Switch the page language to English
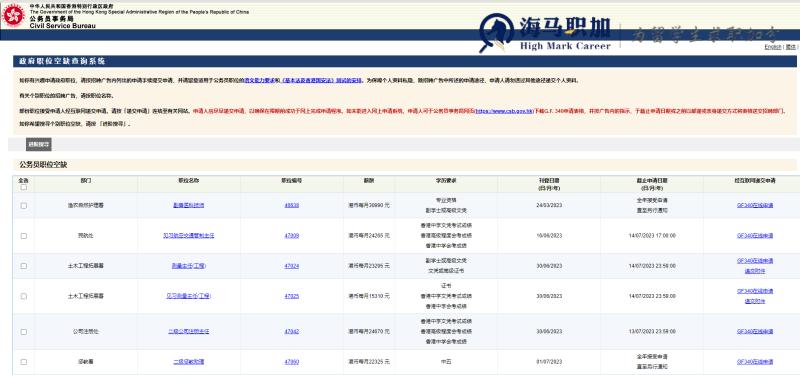 (772, 47)
